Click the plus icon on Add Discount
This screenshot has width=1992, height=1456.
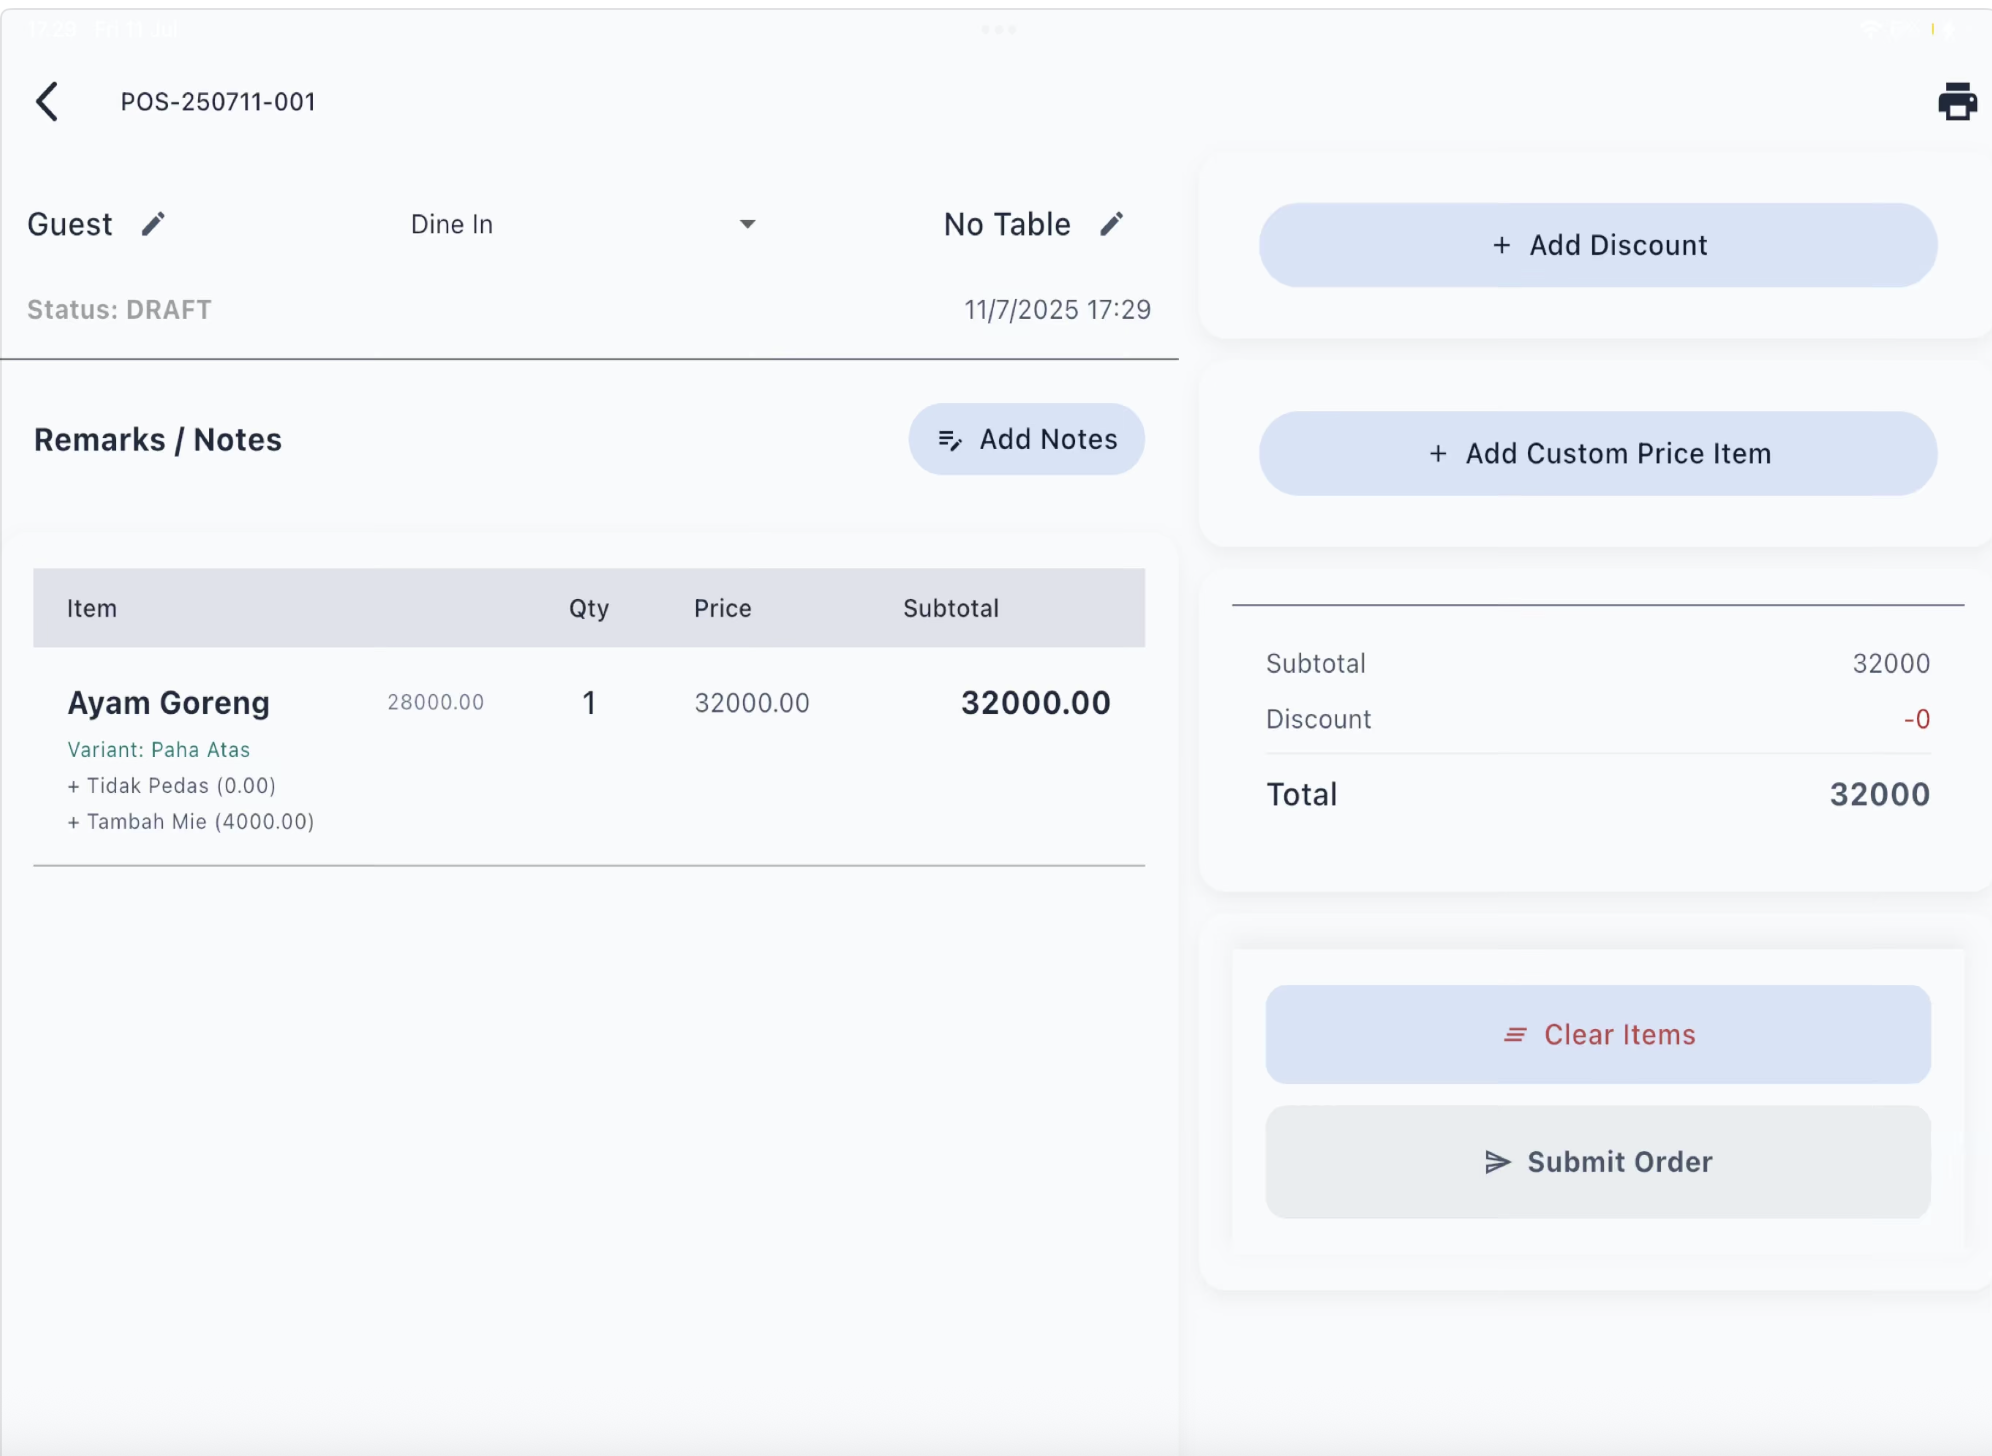(1501, 246)
